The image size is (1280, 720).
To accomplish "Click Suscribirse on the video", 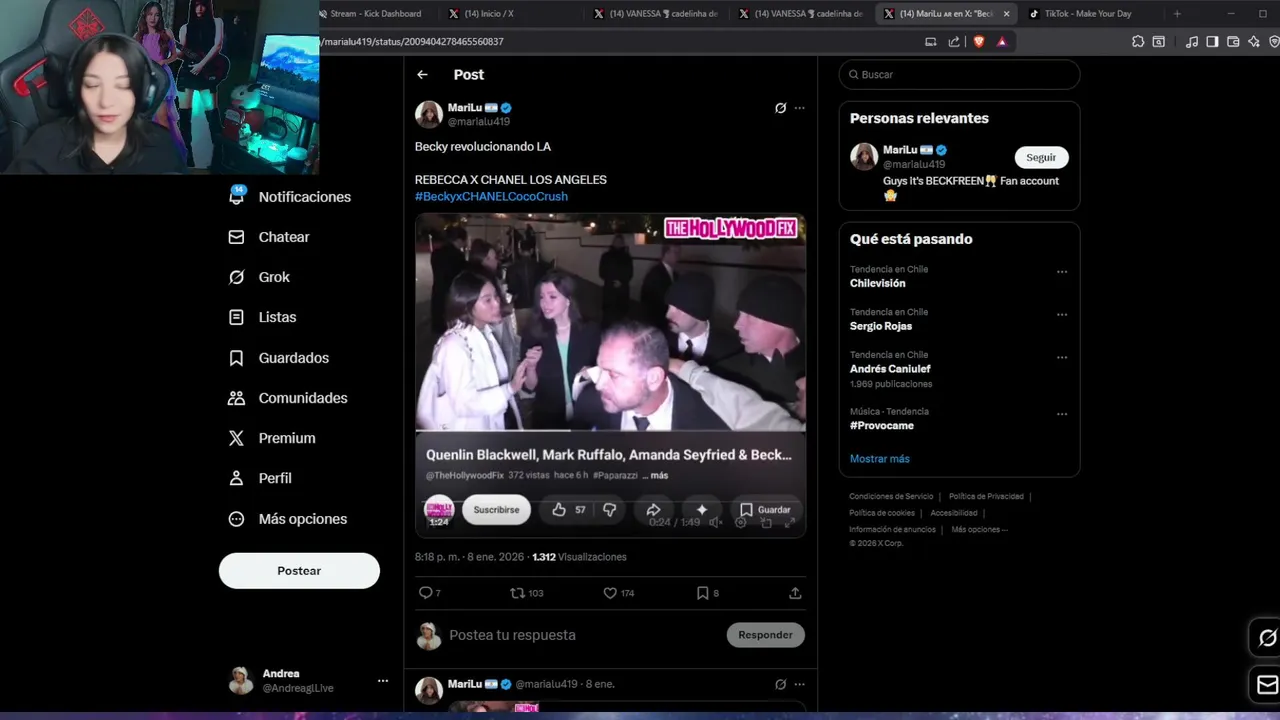I will (496, 510).
